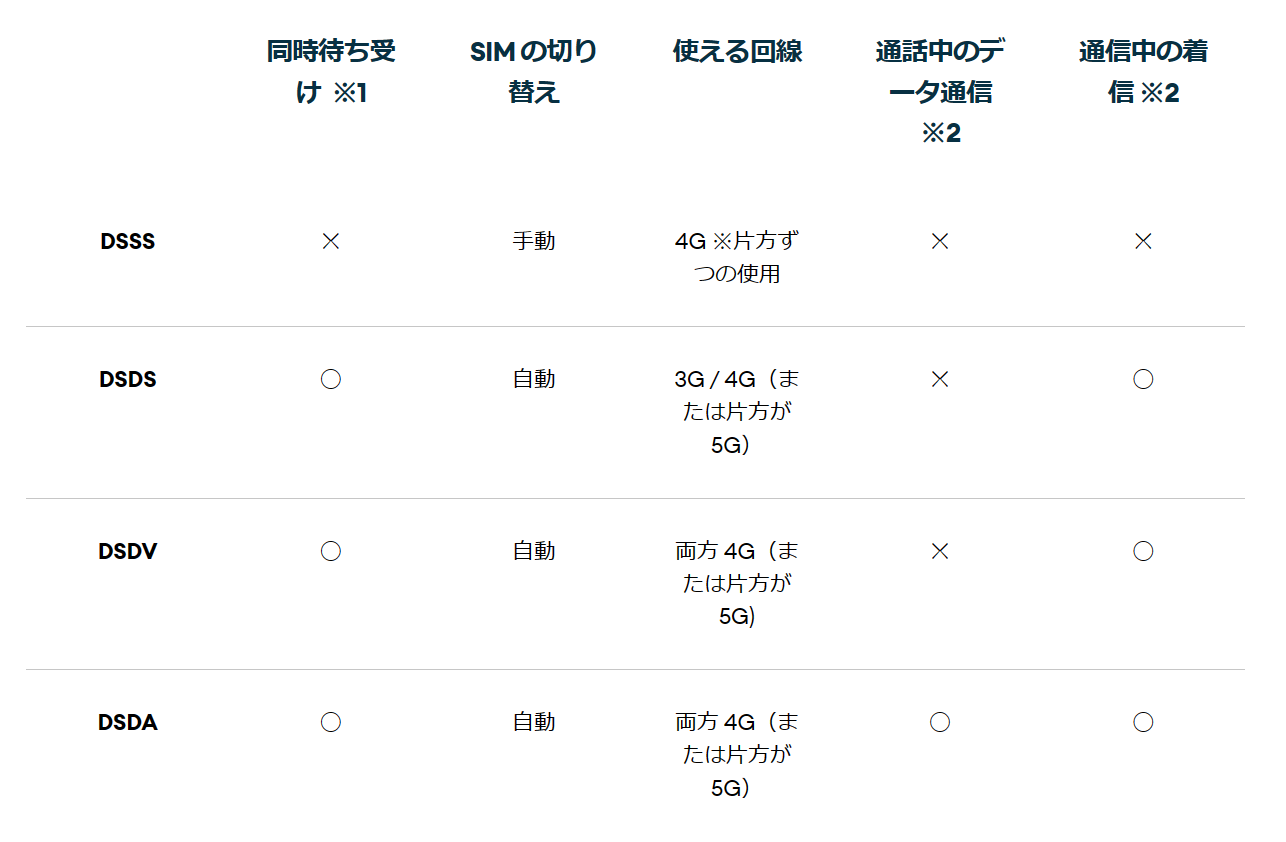Image resolution: width=1286 pixels, height=842 pixels.
Task: Click the ○ under 通信中の着信 for DSDV
Action: (1143, 551)
